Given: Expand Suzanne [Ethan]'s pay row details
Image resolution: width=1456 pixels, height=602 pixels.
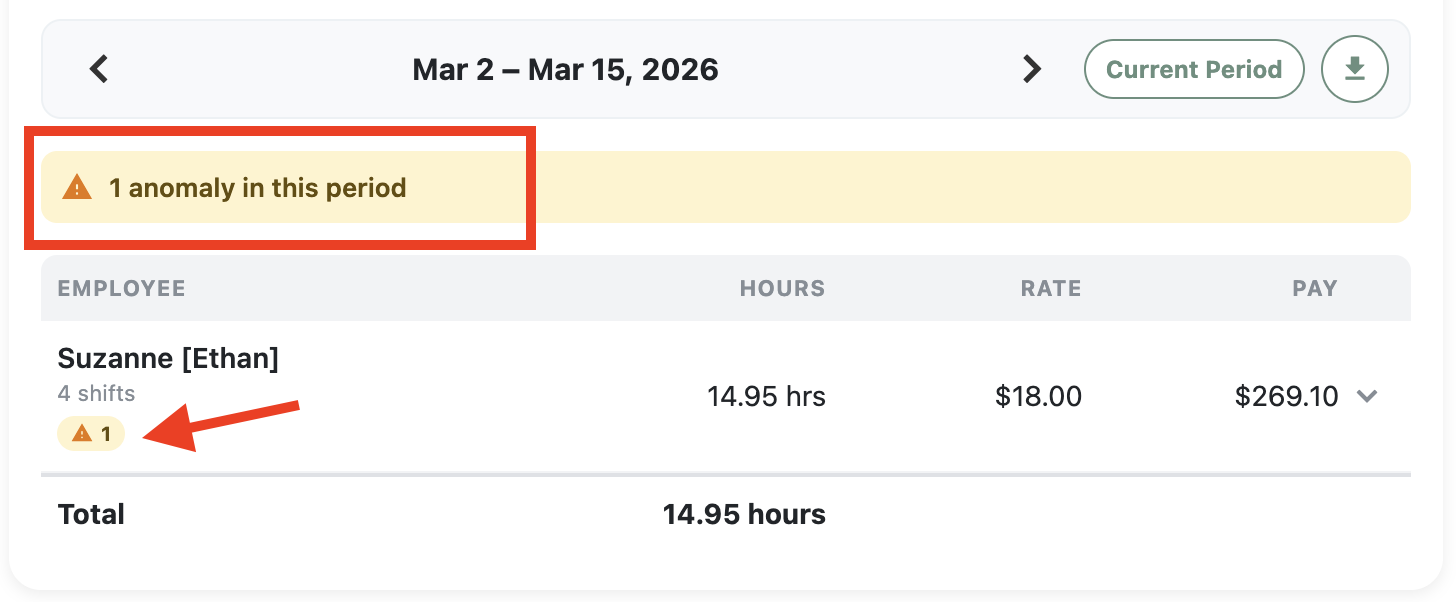Looking at the screenshot, I should click(x=1367, y=397).
